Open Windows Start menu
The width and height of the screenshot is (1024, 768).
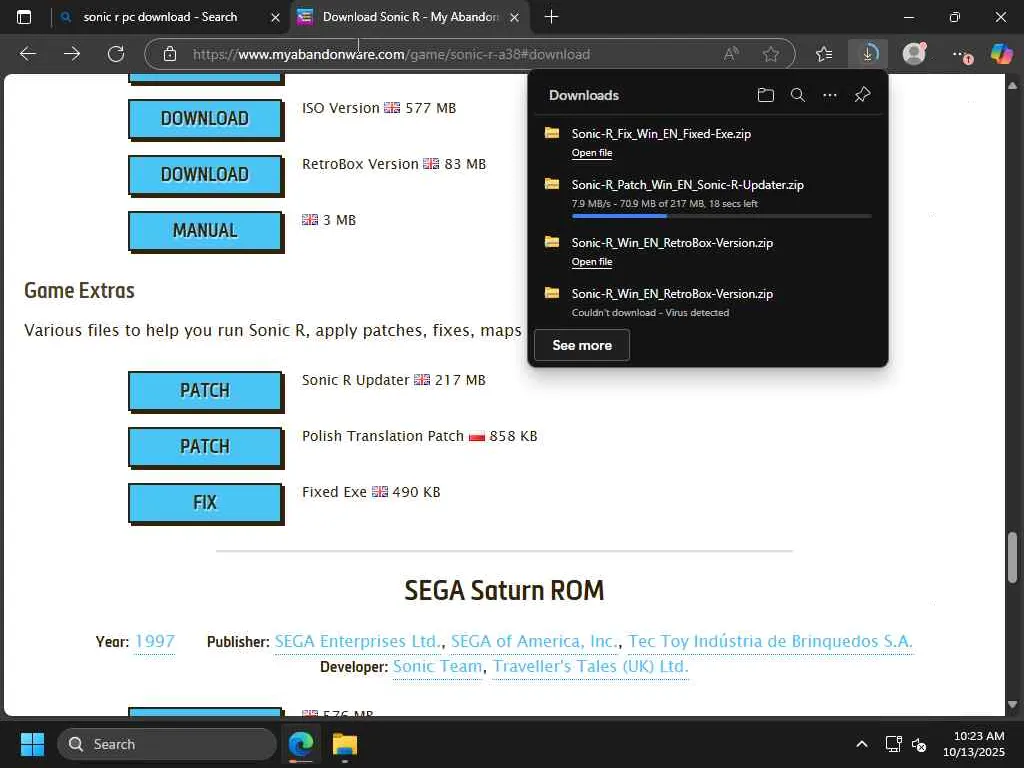(32, 744)
